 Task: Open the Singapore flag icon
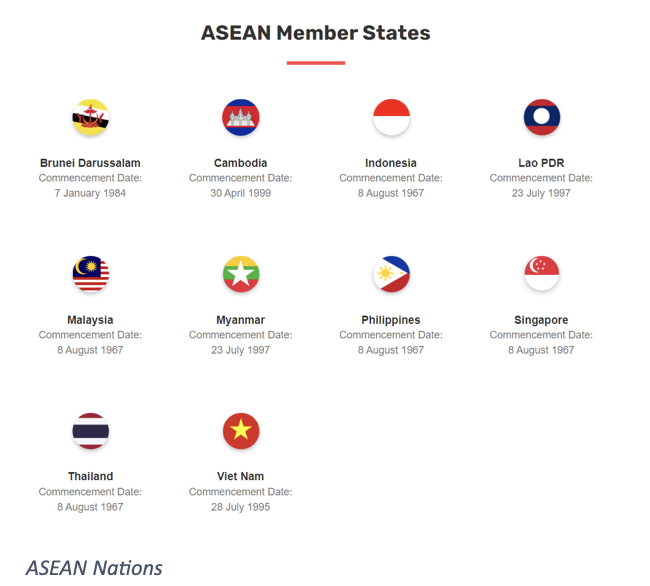(x=541, y=274)
